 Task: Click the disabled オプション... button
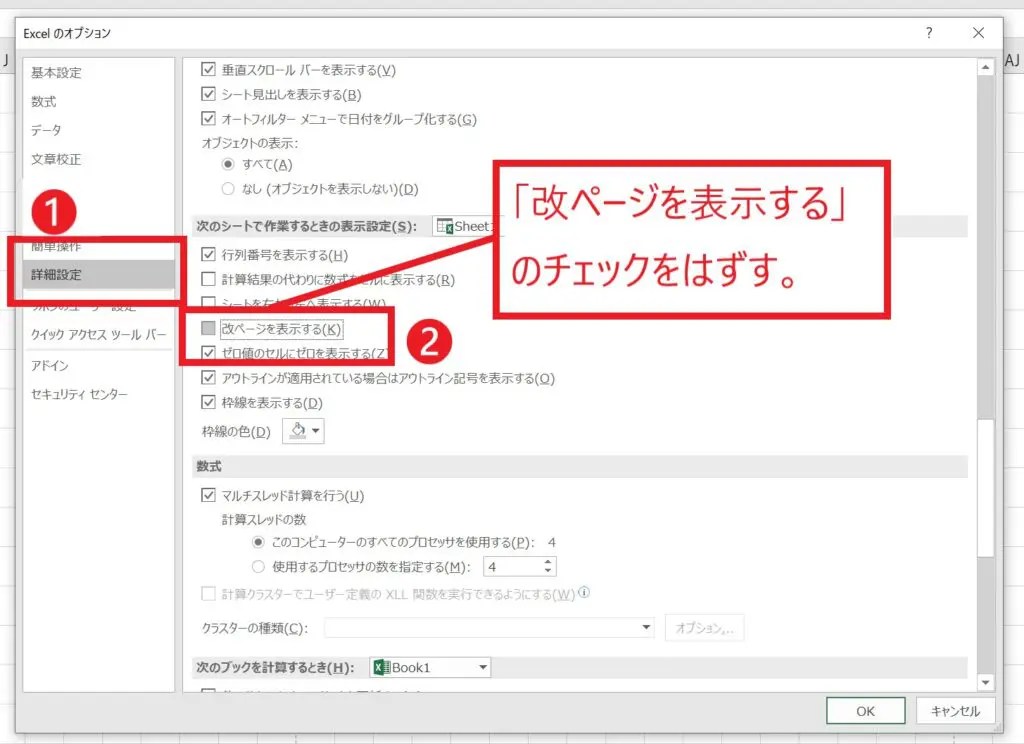click(x=705, y=628)
